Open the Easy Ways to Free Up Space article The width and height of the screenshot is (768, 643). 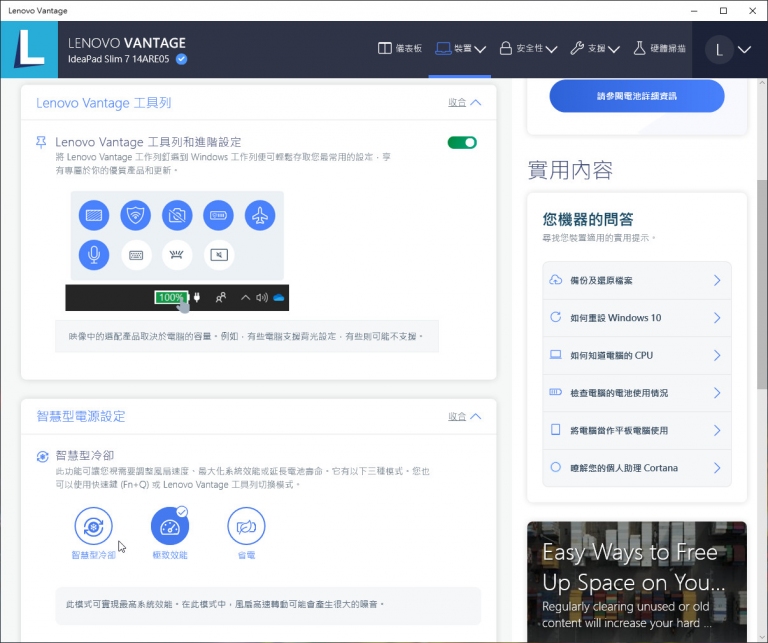(637, 582)
